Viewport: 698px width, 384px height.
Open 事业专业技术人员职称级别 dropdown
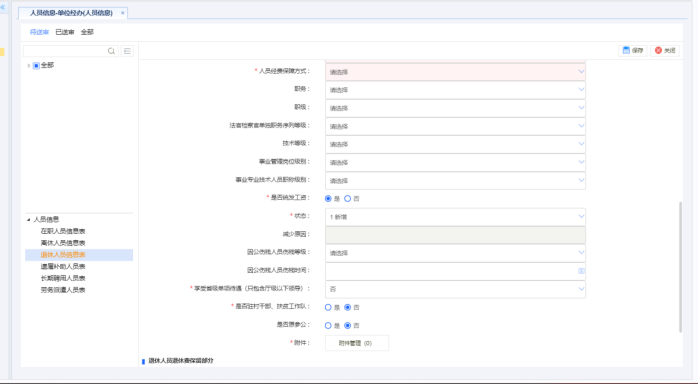[x=455, y=181]
